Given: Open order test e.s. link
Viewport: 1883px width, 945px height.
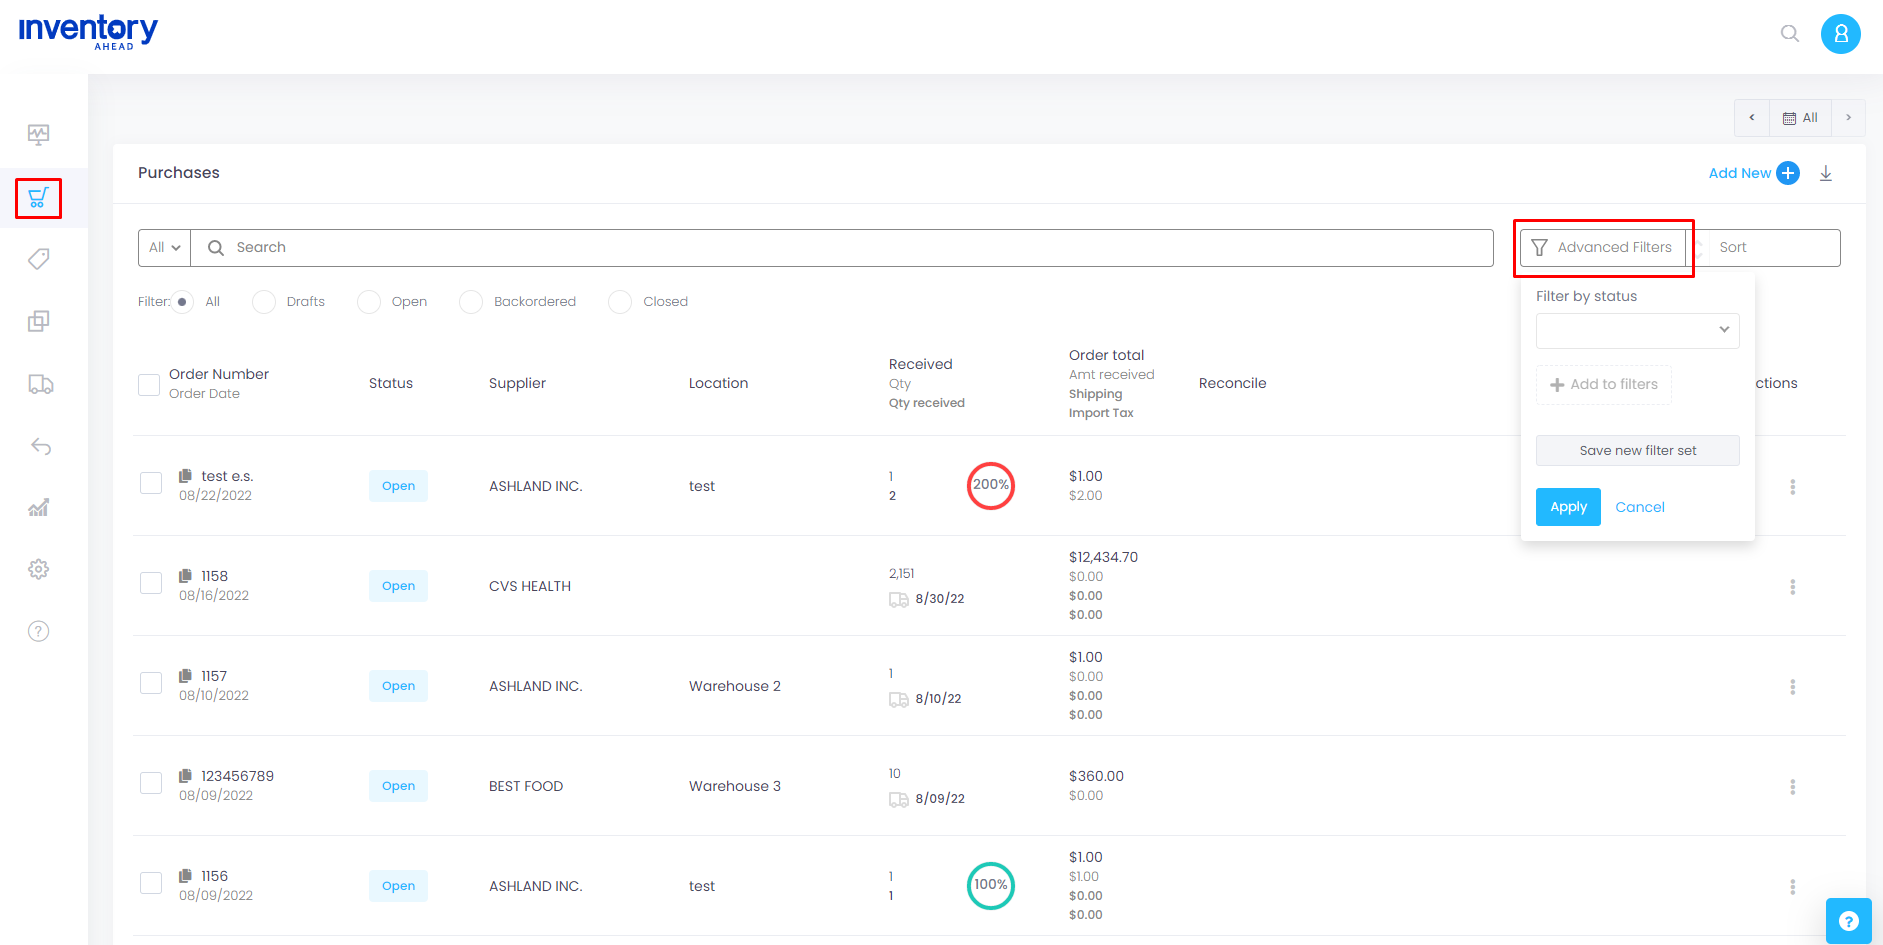Looking at the screenshot, I should 227,476.
